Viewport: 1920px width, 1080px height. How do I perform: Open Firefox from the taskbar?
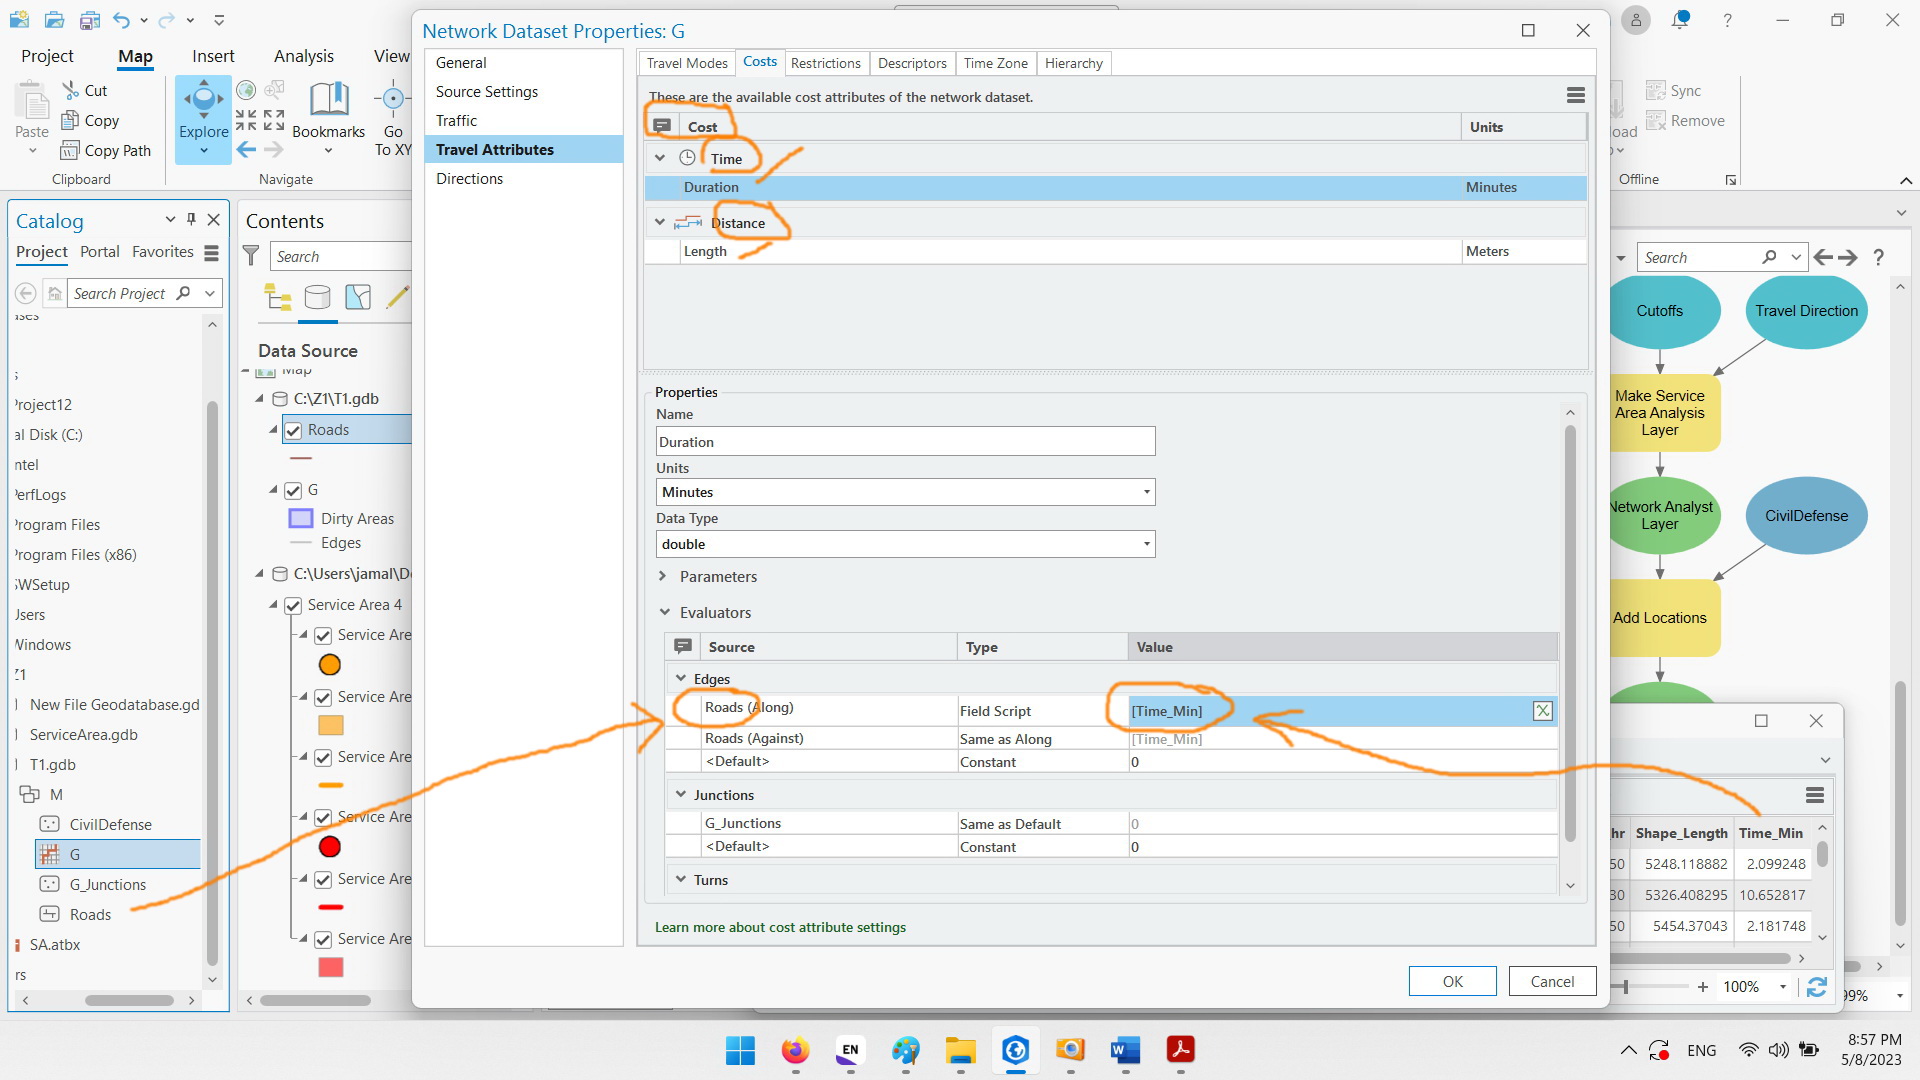point(795,1050)
